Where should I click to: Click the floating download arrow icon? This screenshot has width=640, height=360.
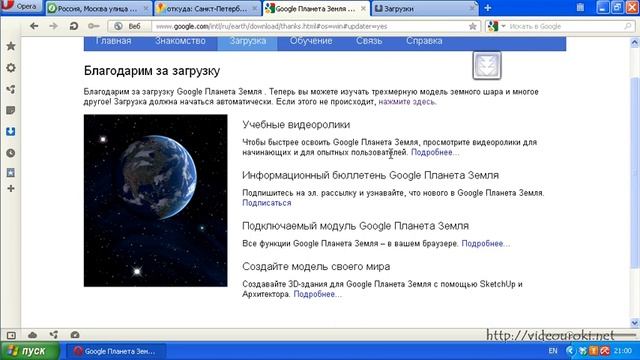coord(487,65)
